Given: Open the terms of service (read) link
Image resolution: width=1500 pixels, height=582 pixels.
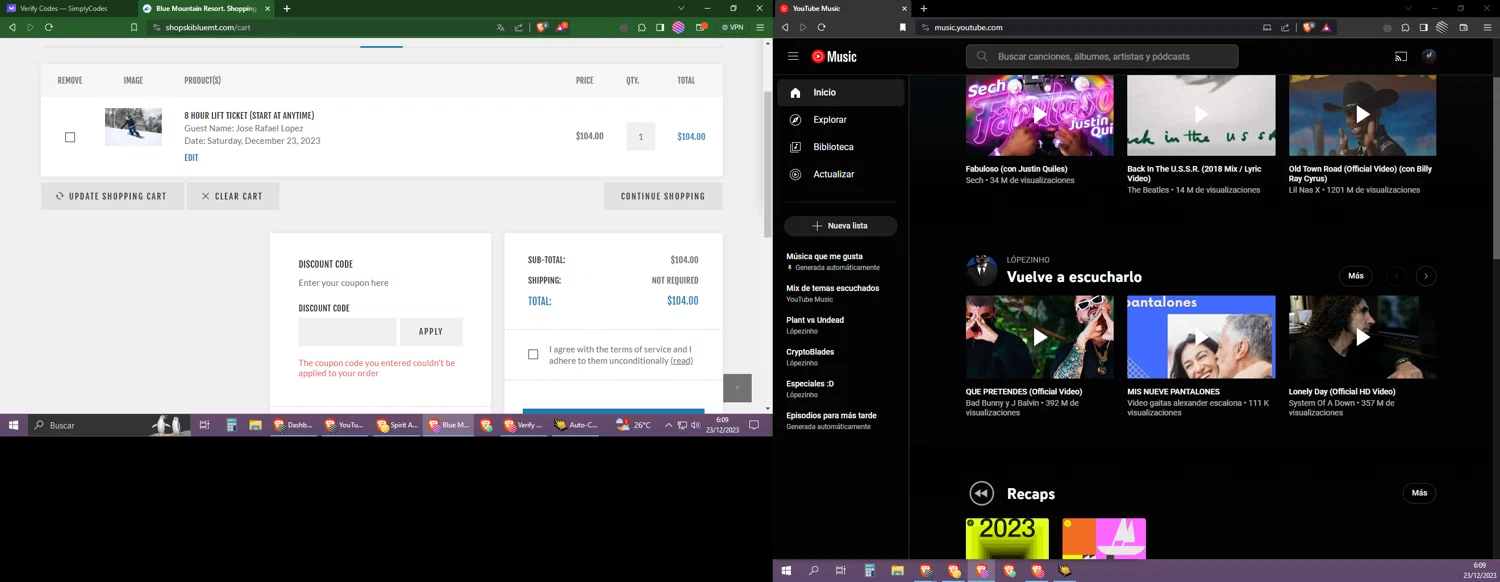Looking at the screenshot, I should 682,360.
